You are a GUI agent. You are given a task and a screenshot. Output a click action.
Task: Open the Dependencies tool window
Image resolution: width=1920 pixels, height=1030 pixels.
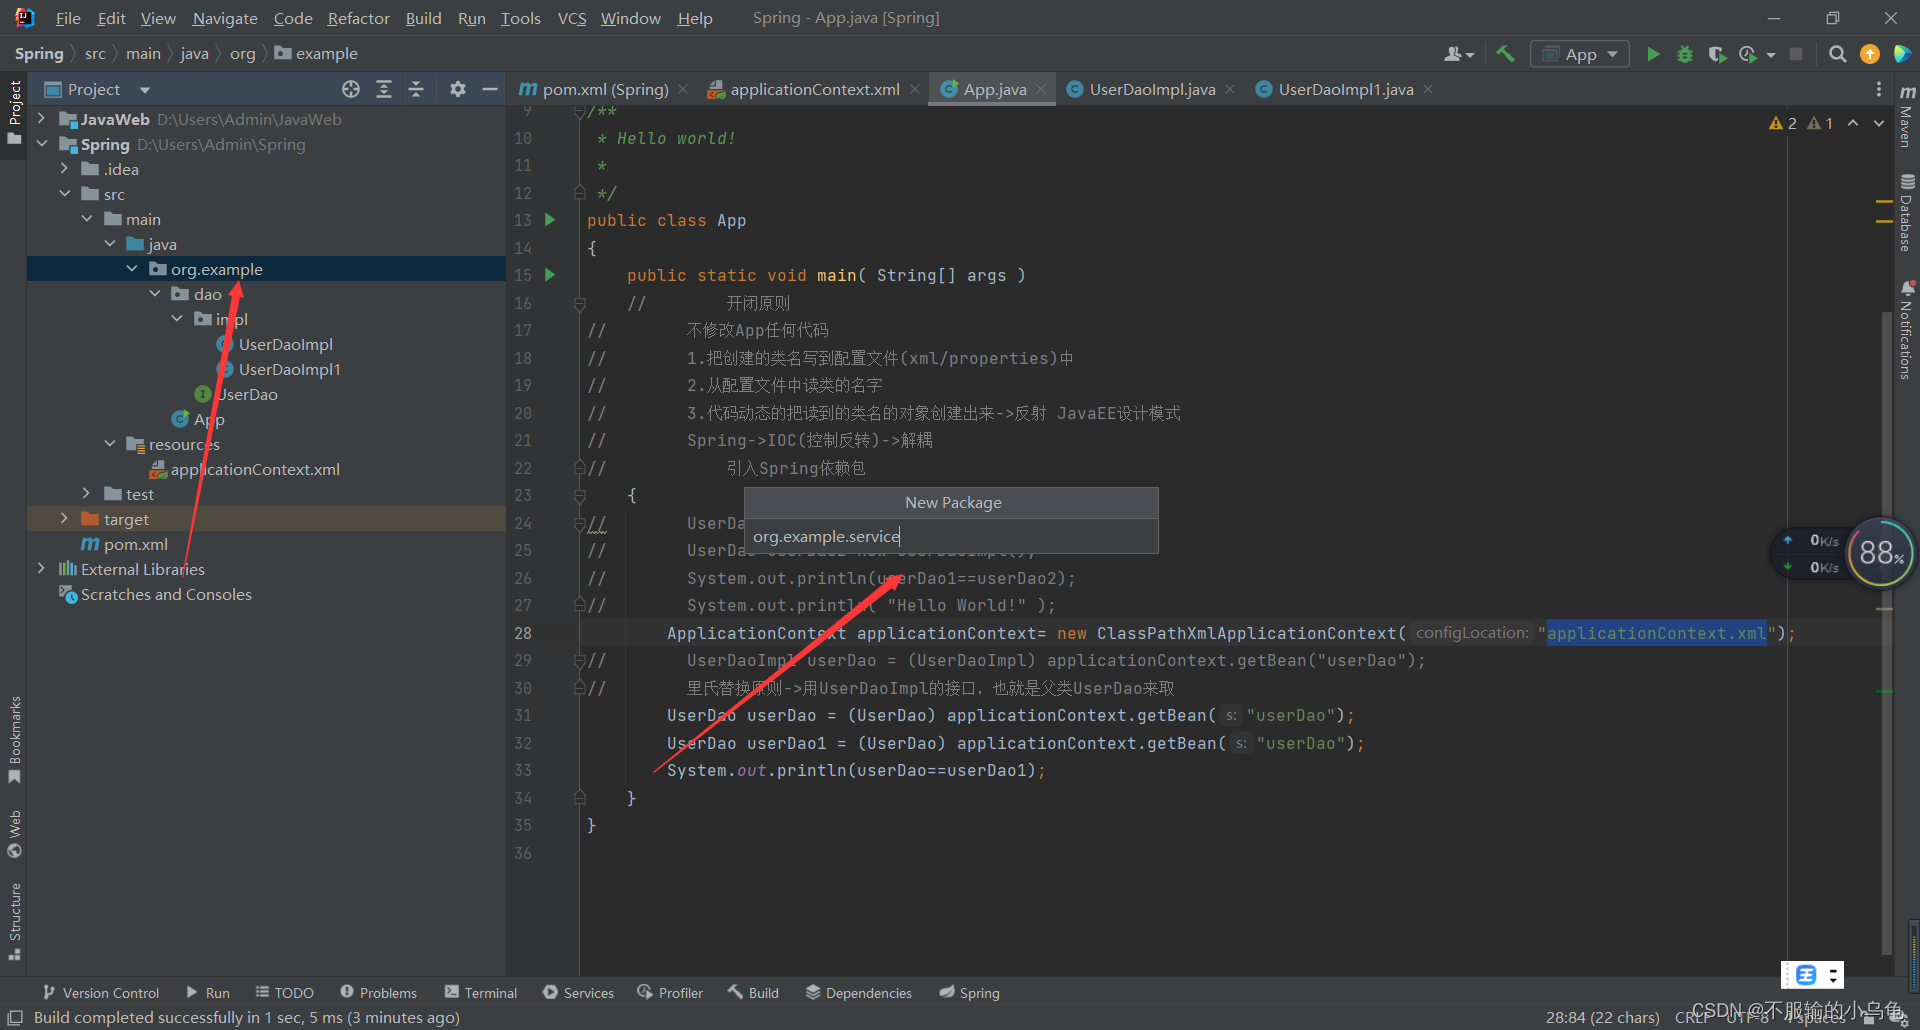[859, 992]
